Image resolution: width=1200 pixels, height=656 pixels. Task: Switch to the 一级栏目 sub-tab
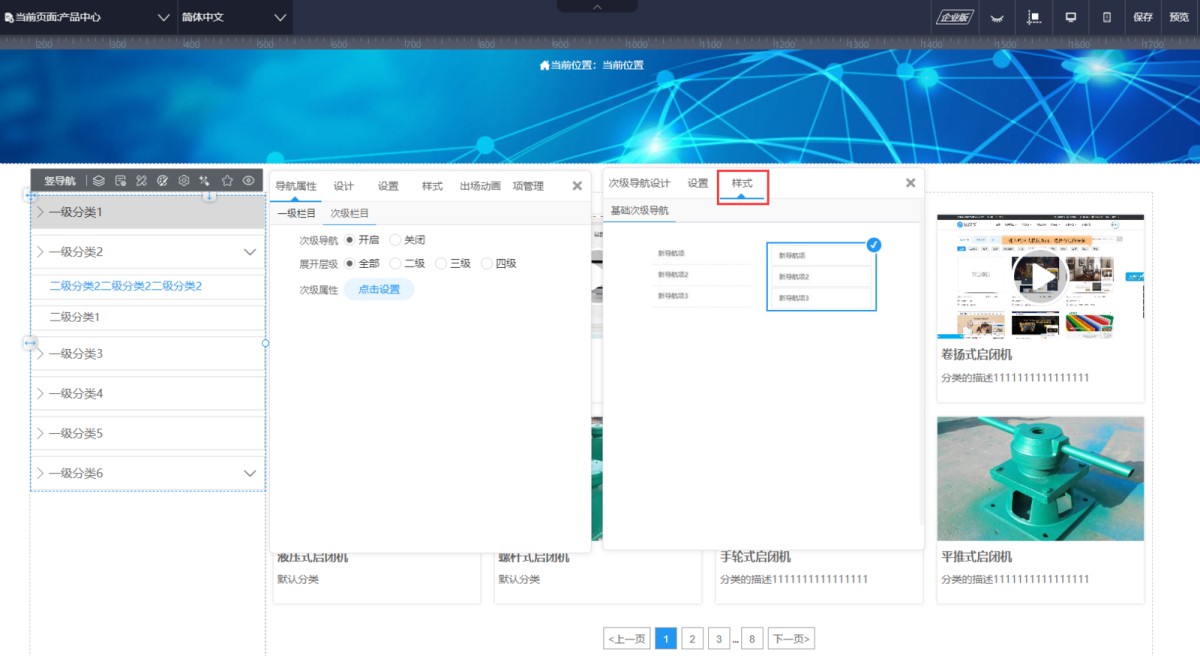point(296,213)
